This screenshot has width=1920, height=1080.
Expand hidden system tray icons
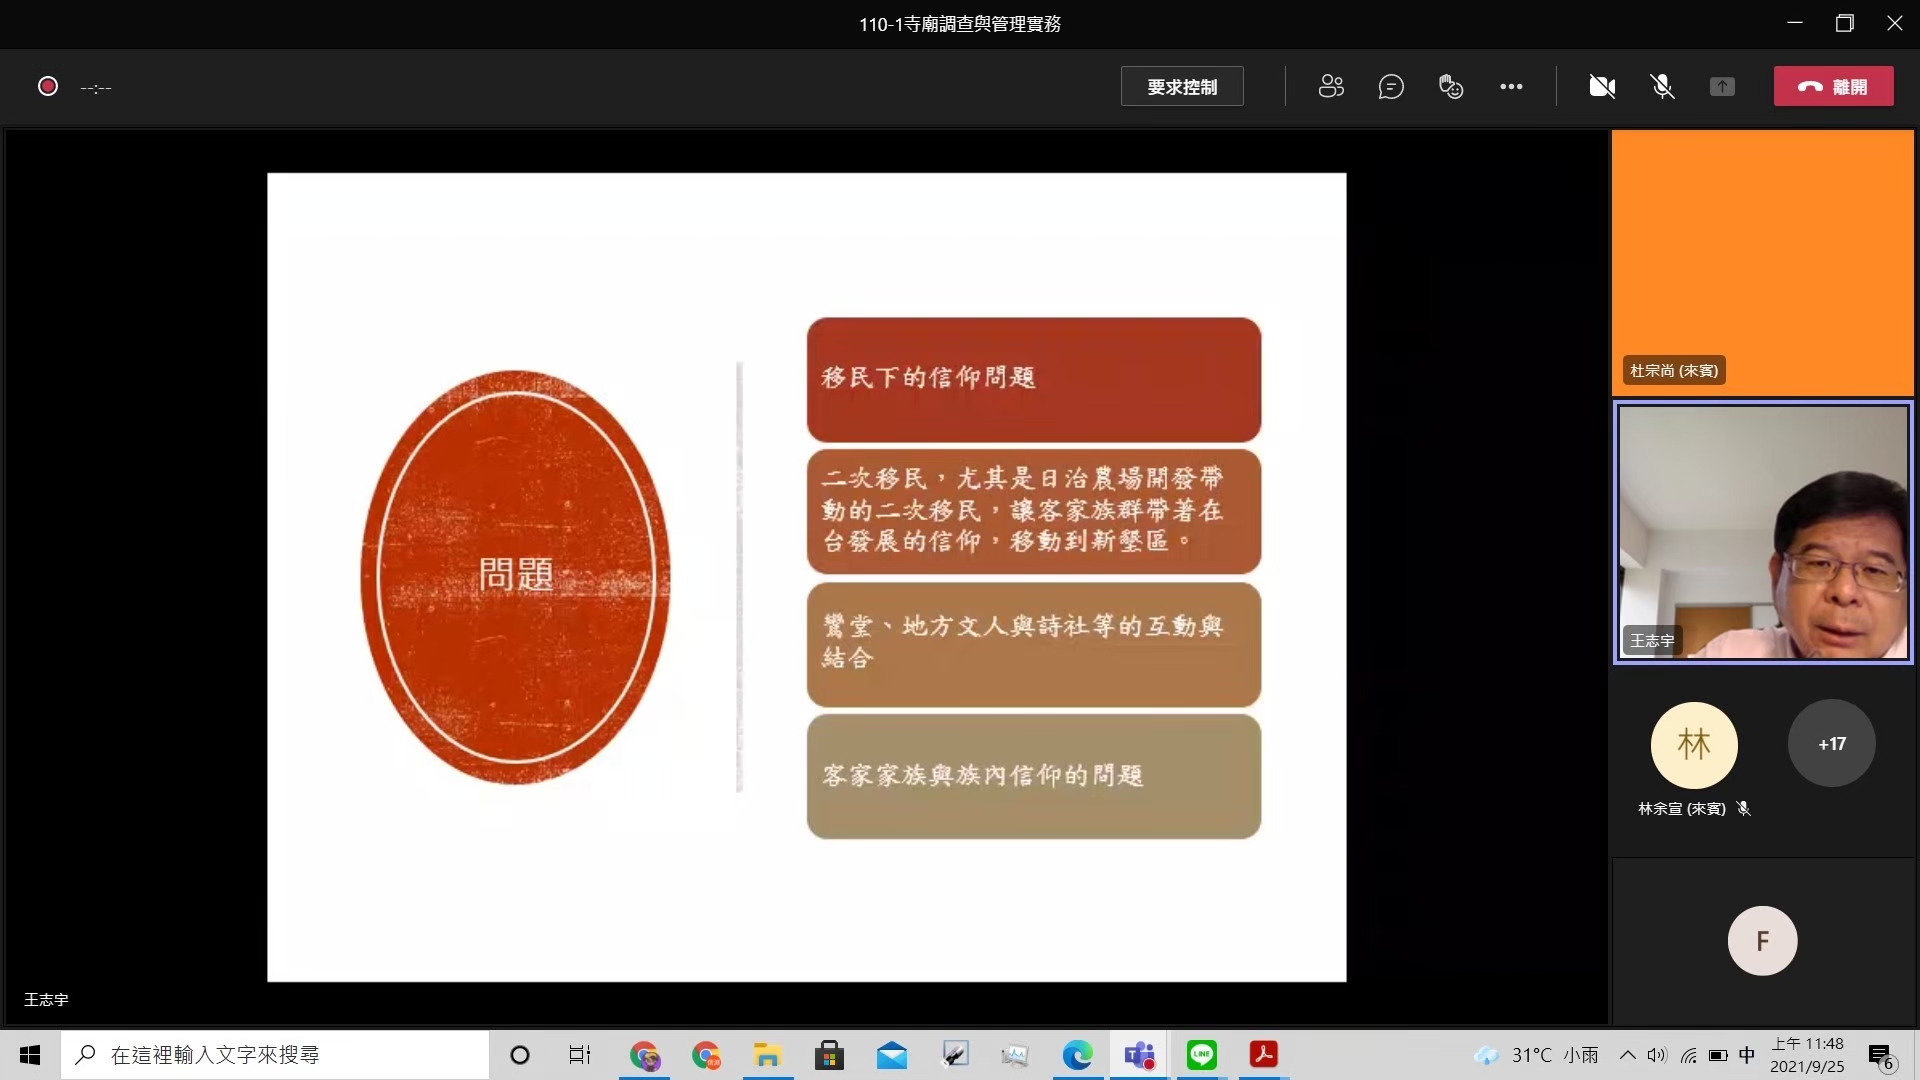[1627, 1055]
